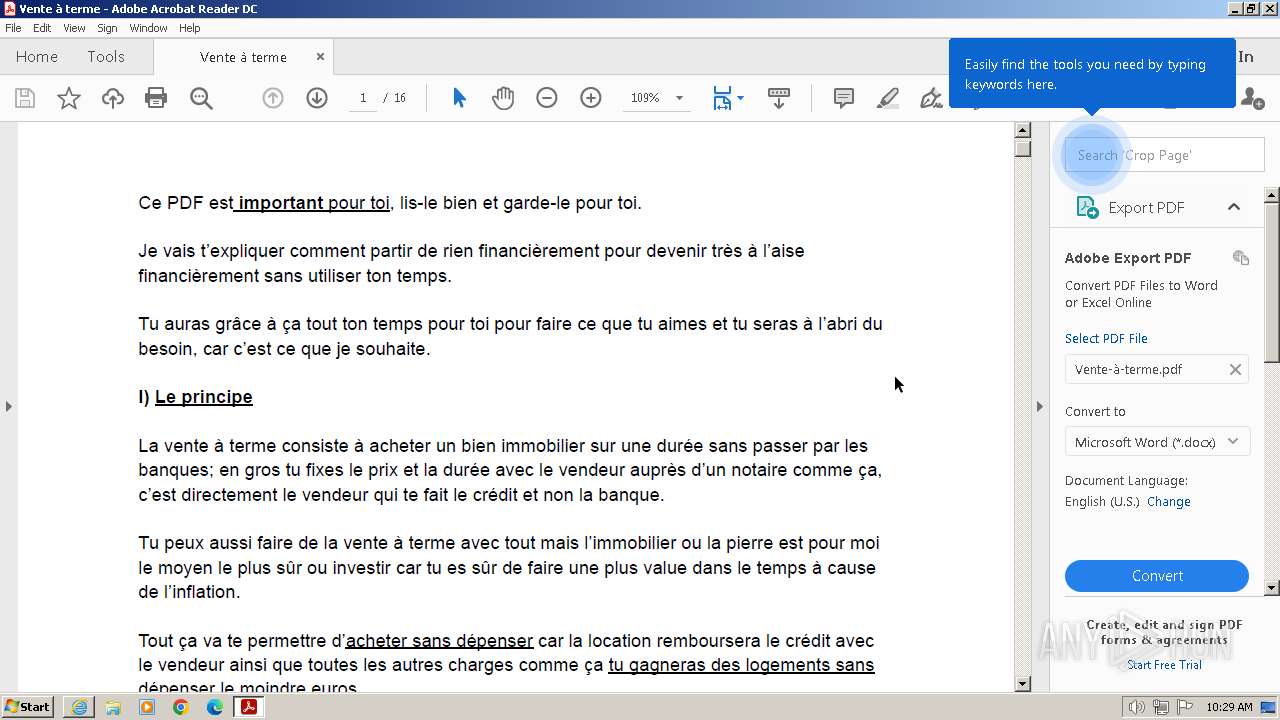The width and height of the screenshot is (1280, 720).
Task: Open the Sign menu
Action: (107, 28)
